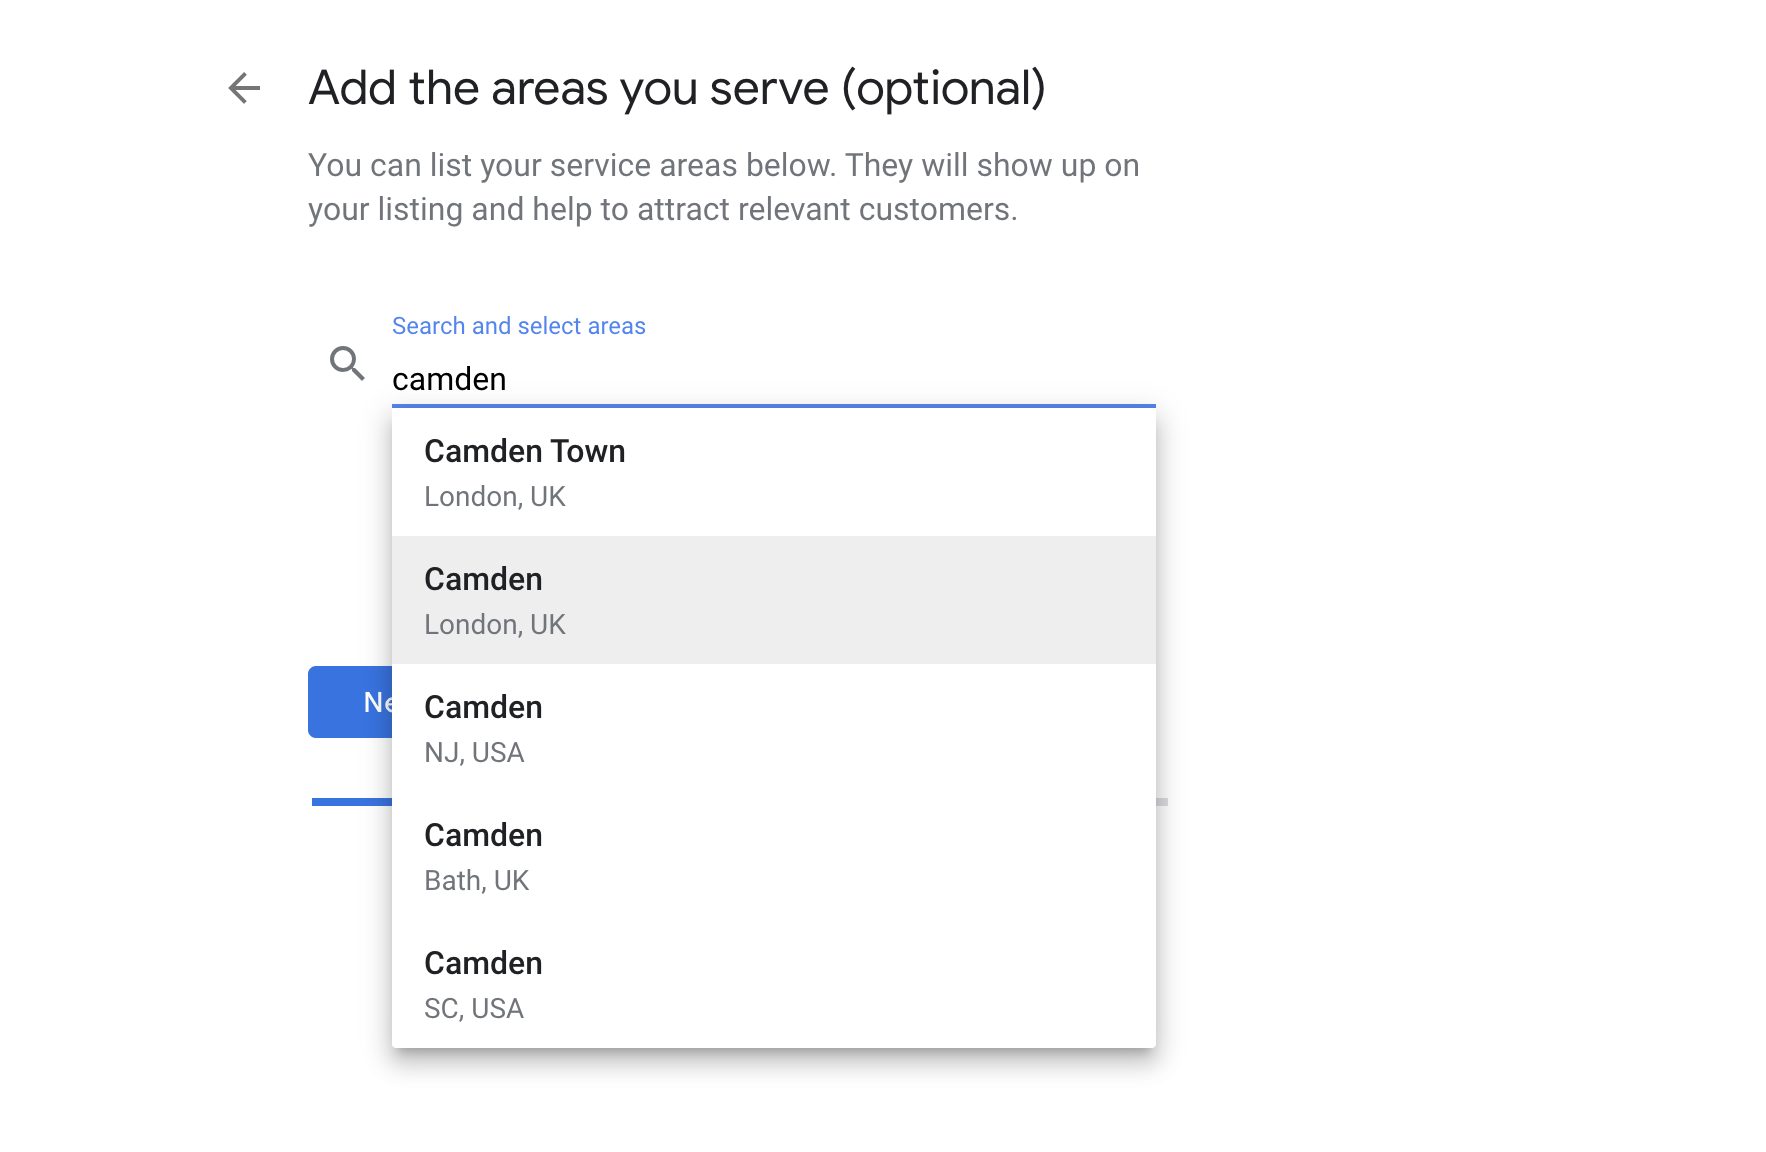Image resolution: width=1766 pixels, height=1152 pixels.
Task: Click the blue filled part of progress bar
Action: 351,802
